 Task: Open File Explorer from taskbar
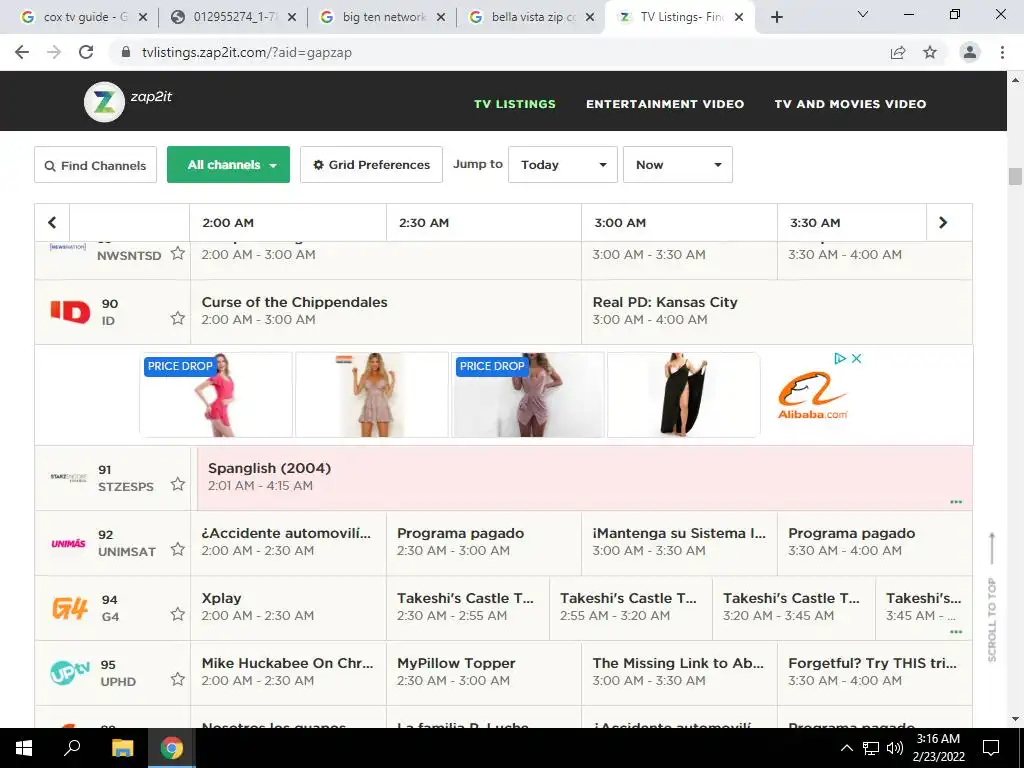122,748
